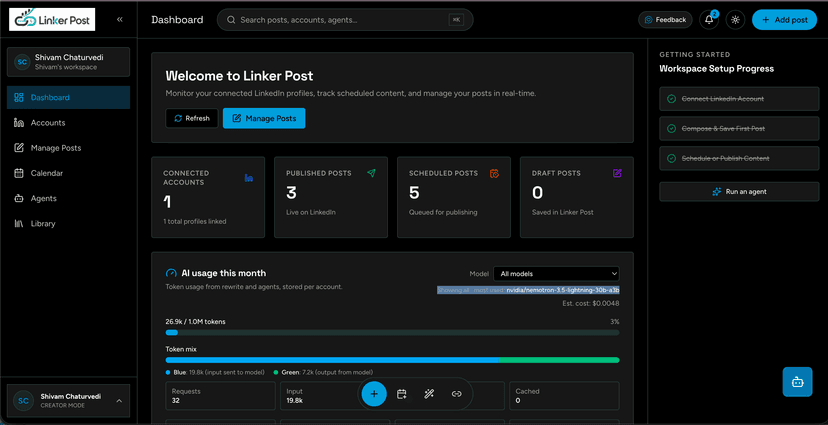Click the sparkle icon on Run an agent
The width and height of the screenshot is (828, 425).
tap(717, 192)
